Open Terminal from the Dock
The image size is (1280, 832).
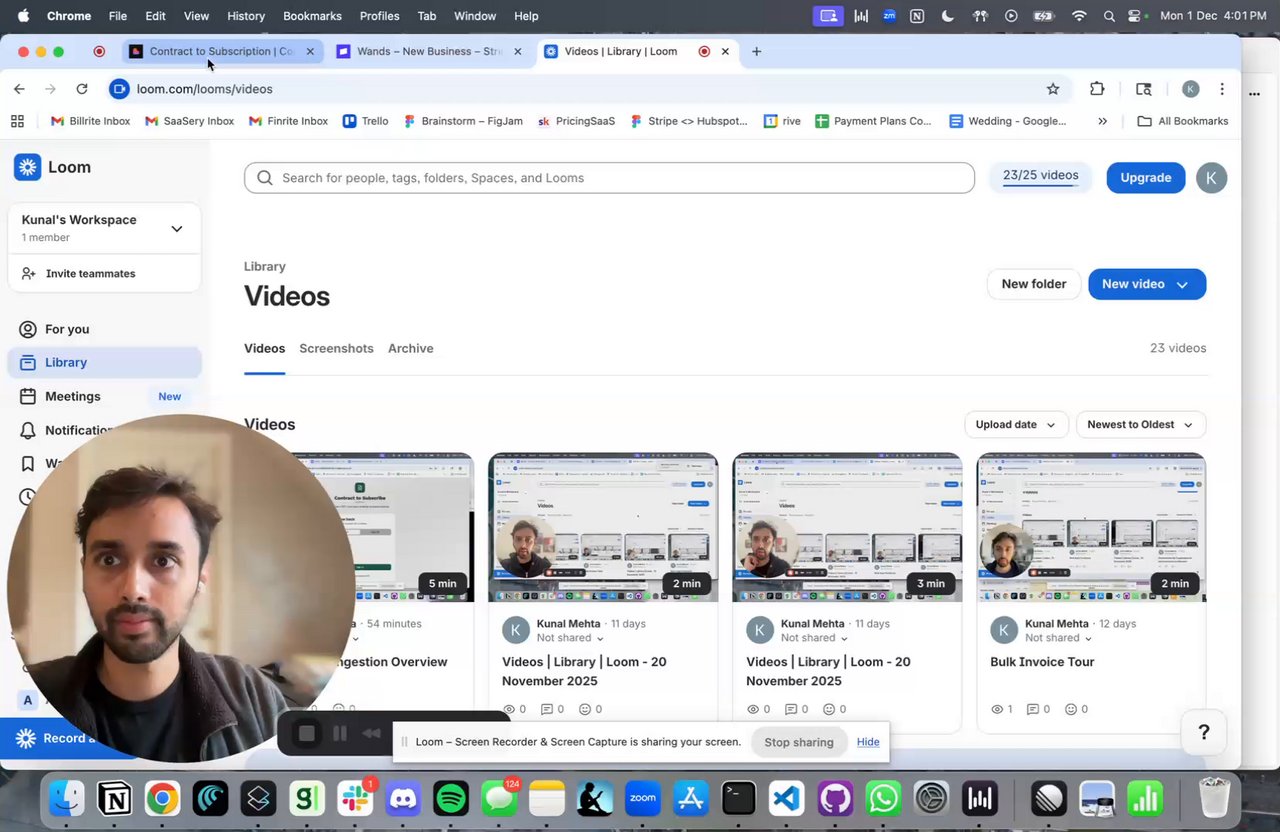[739, 798]
